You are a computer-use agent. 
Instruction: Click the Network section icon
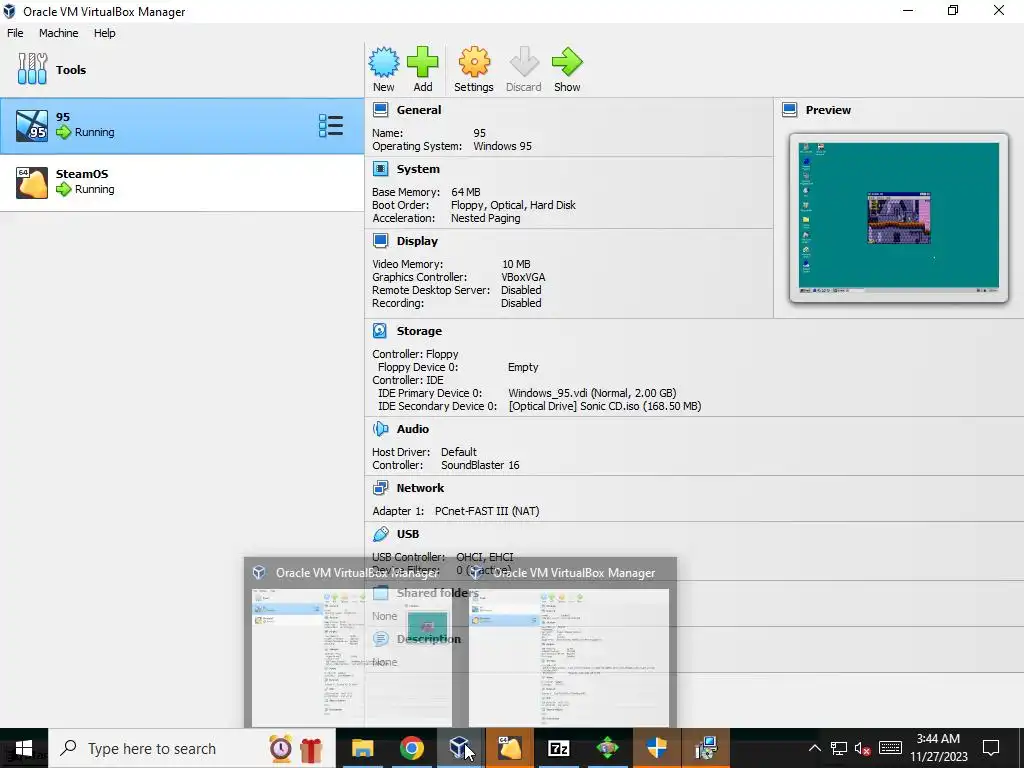pyautogui.click(x=380, y=487)
